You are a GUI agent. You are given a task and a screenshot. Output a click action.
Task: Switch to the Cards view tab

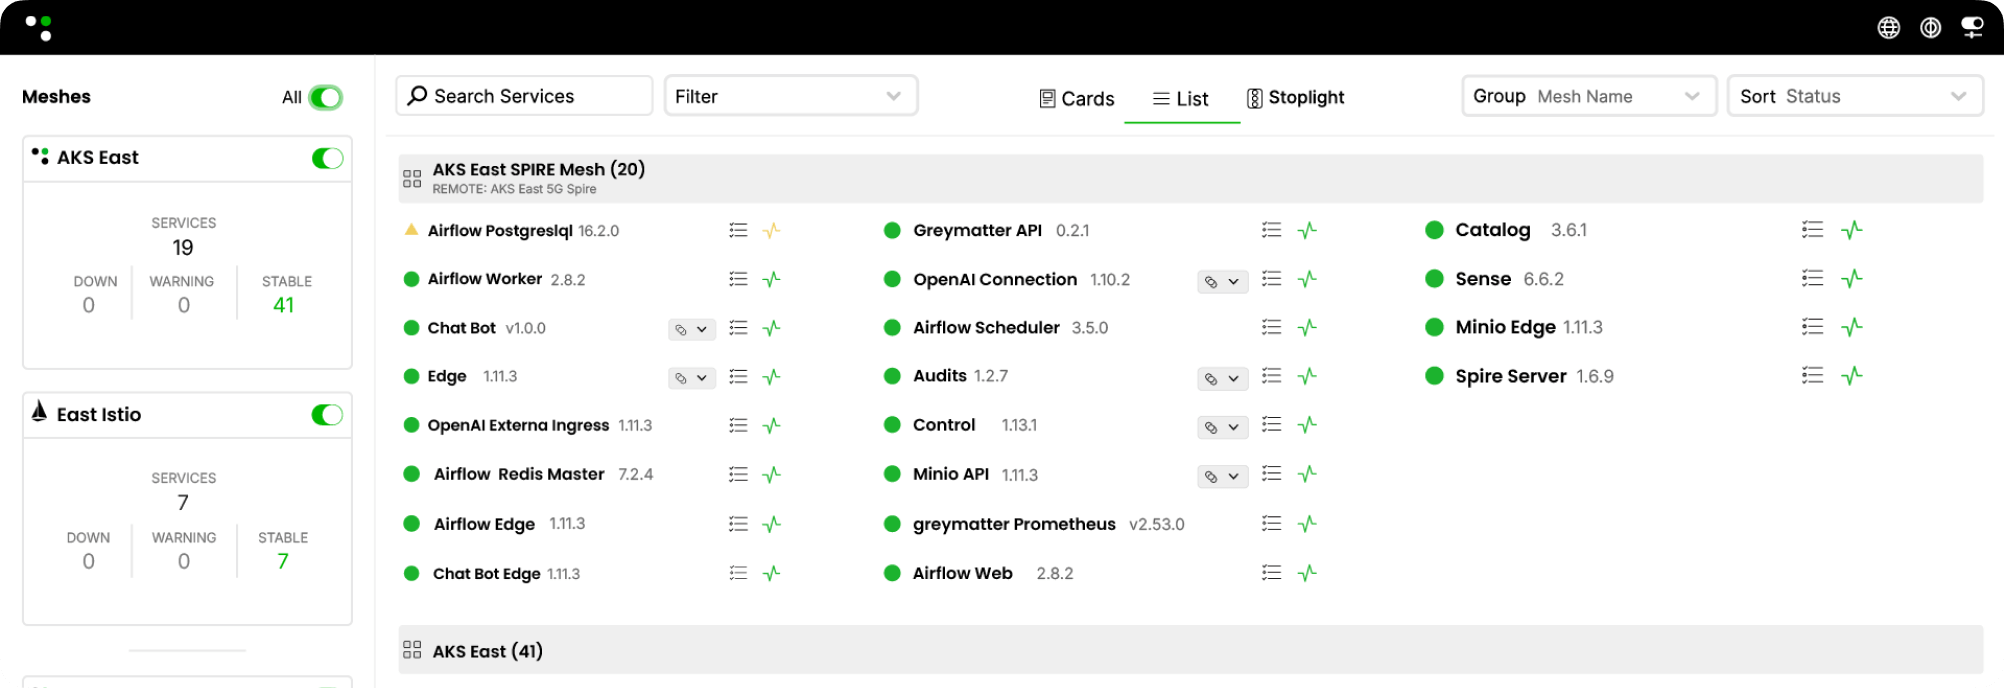click(x=1077, y=98)
